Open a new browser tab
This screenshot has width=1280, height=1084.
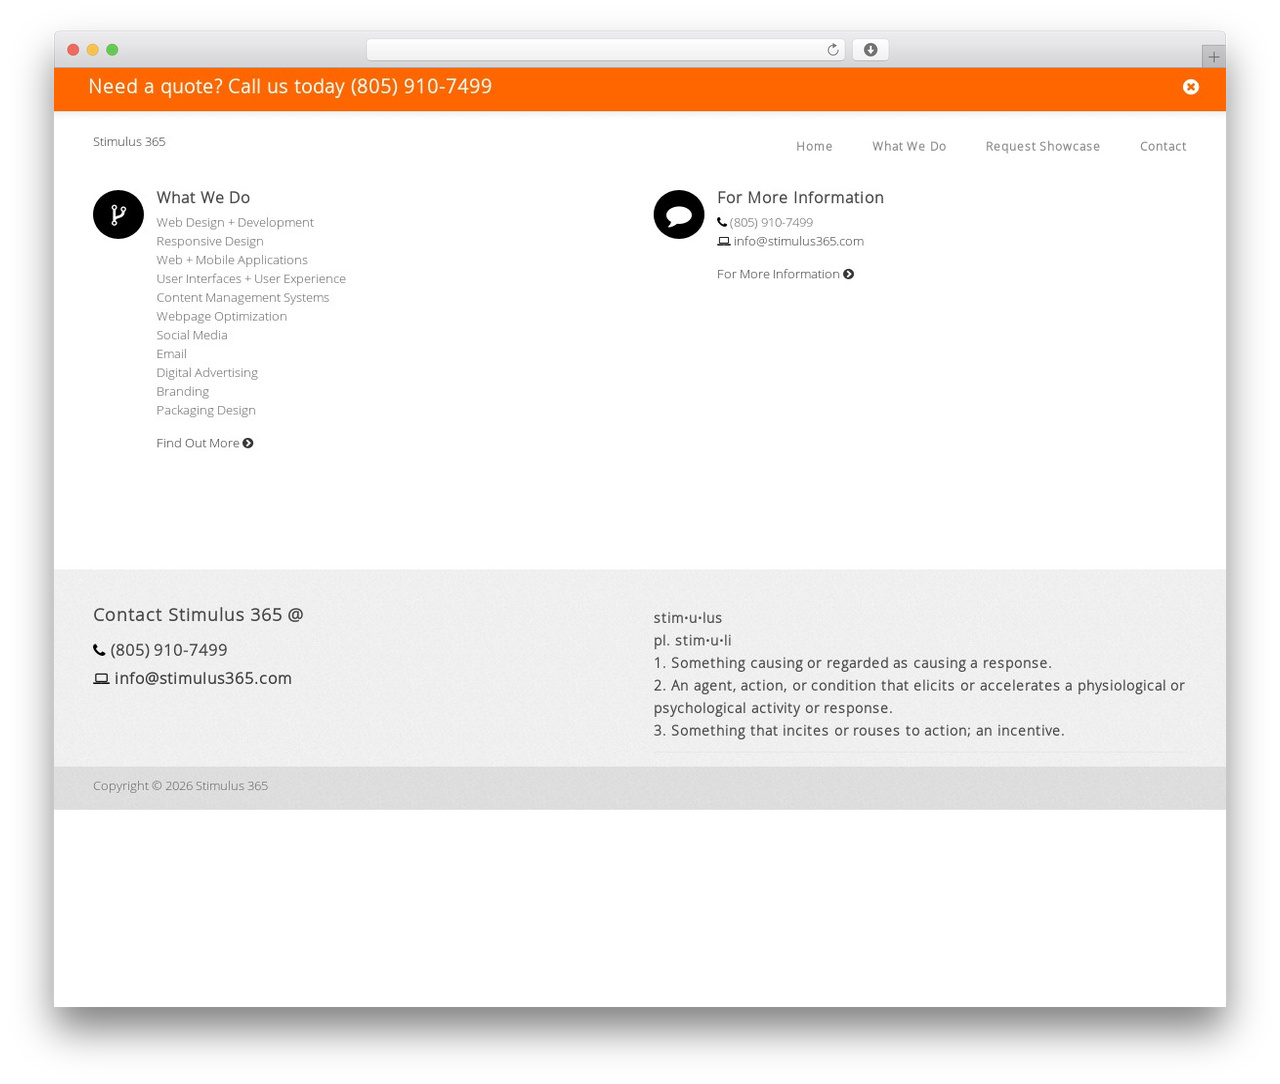tap(1213, 57)
